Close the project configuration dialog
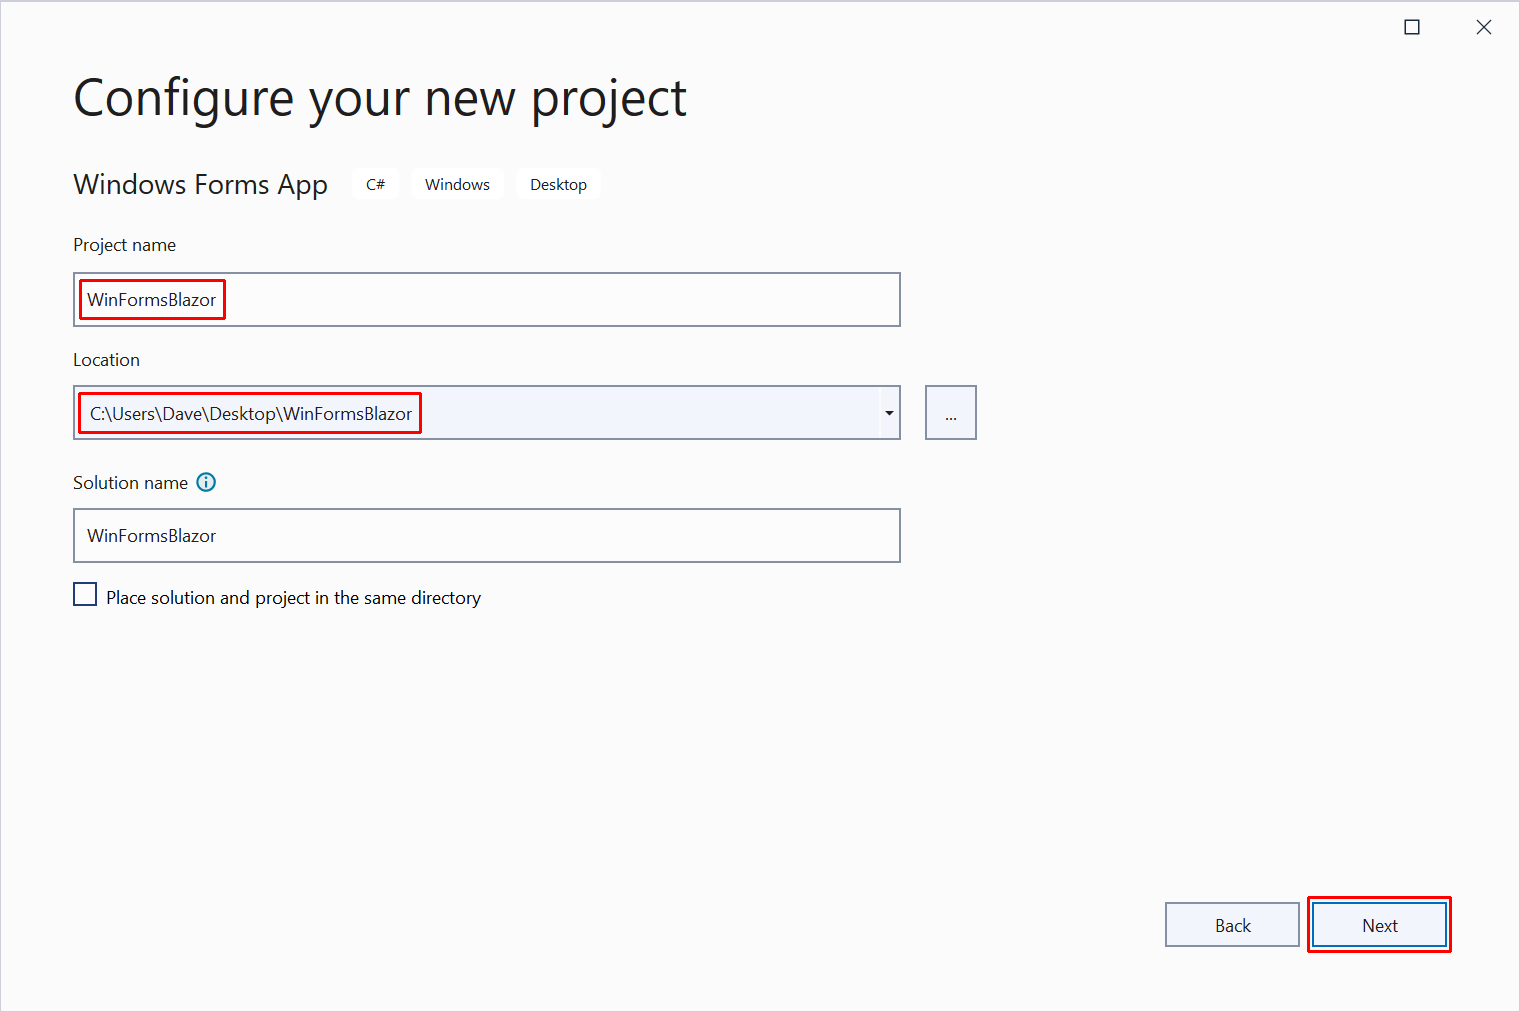 point(1484,27)
